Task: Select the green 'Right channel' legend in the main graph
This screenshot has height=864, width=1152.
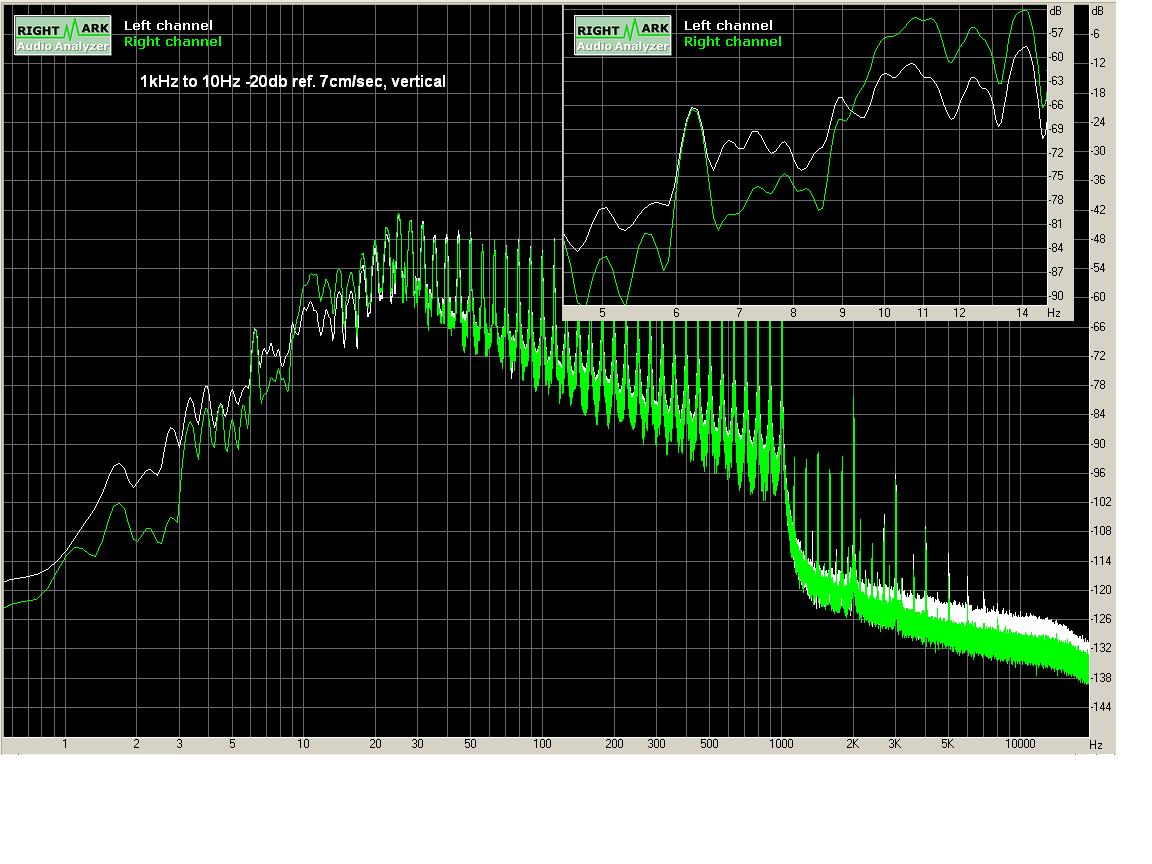Action: pos(173,42)
